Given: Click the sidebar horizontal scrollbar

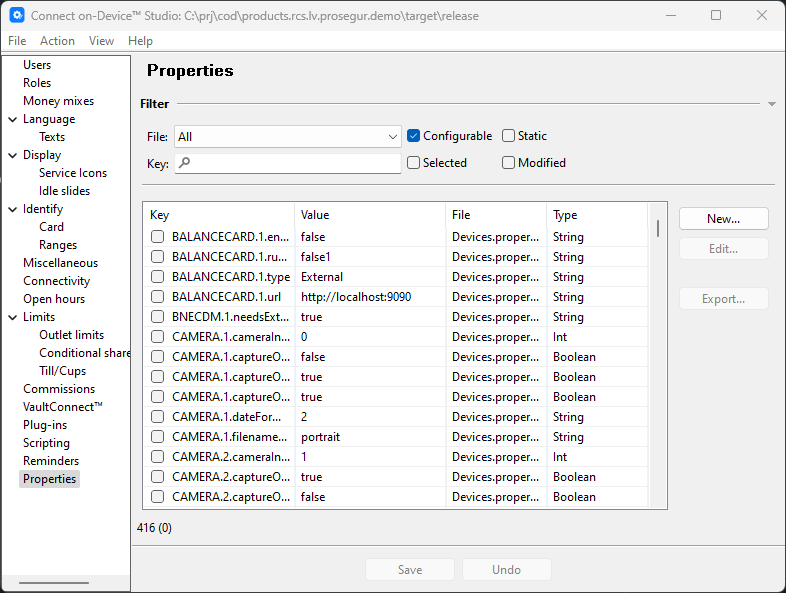Looking at the screenshot, I should point(54,582).
